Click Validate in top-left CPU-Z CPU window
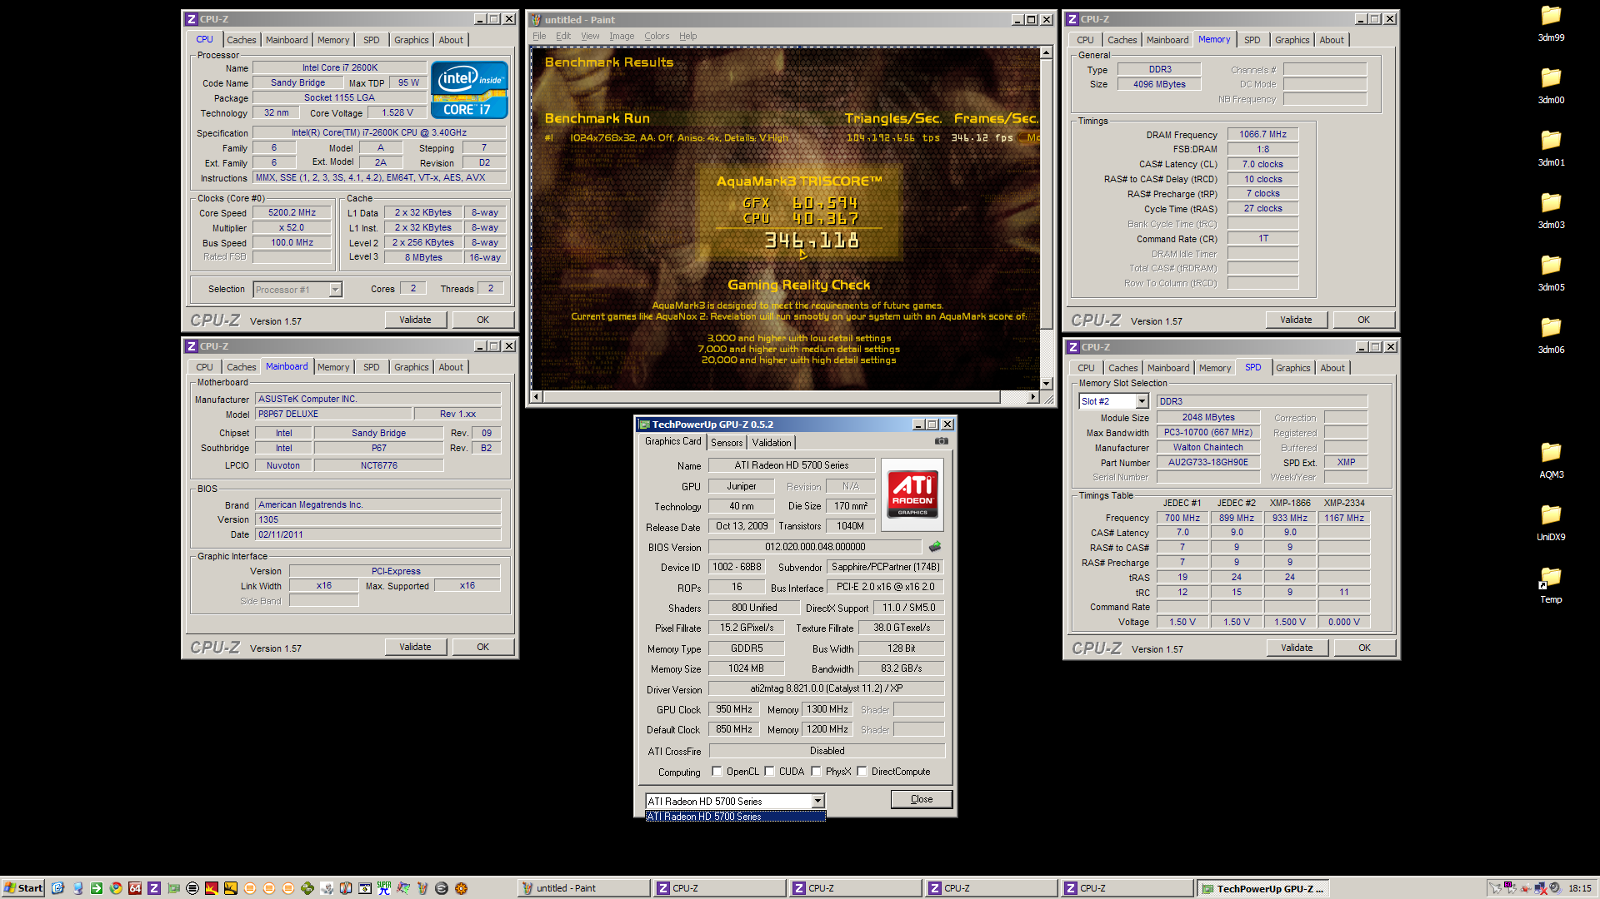Image resolution: width=1600 pixels, height=899 pixels. [x=415, y=320]
